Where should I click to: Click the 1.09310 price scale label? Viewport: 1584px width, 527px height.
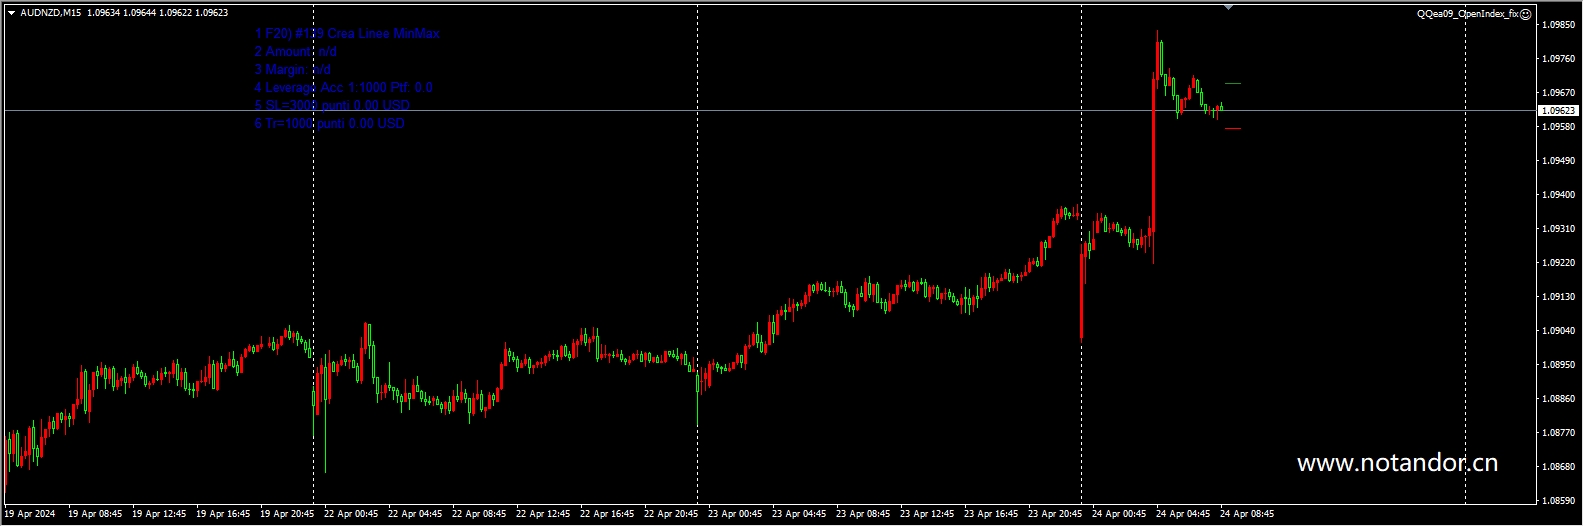(x=1559, y=229)
